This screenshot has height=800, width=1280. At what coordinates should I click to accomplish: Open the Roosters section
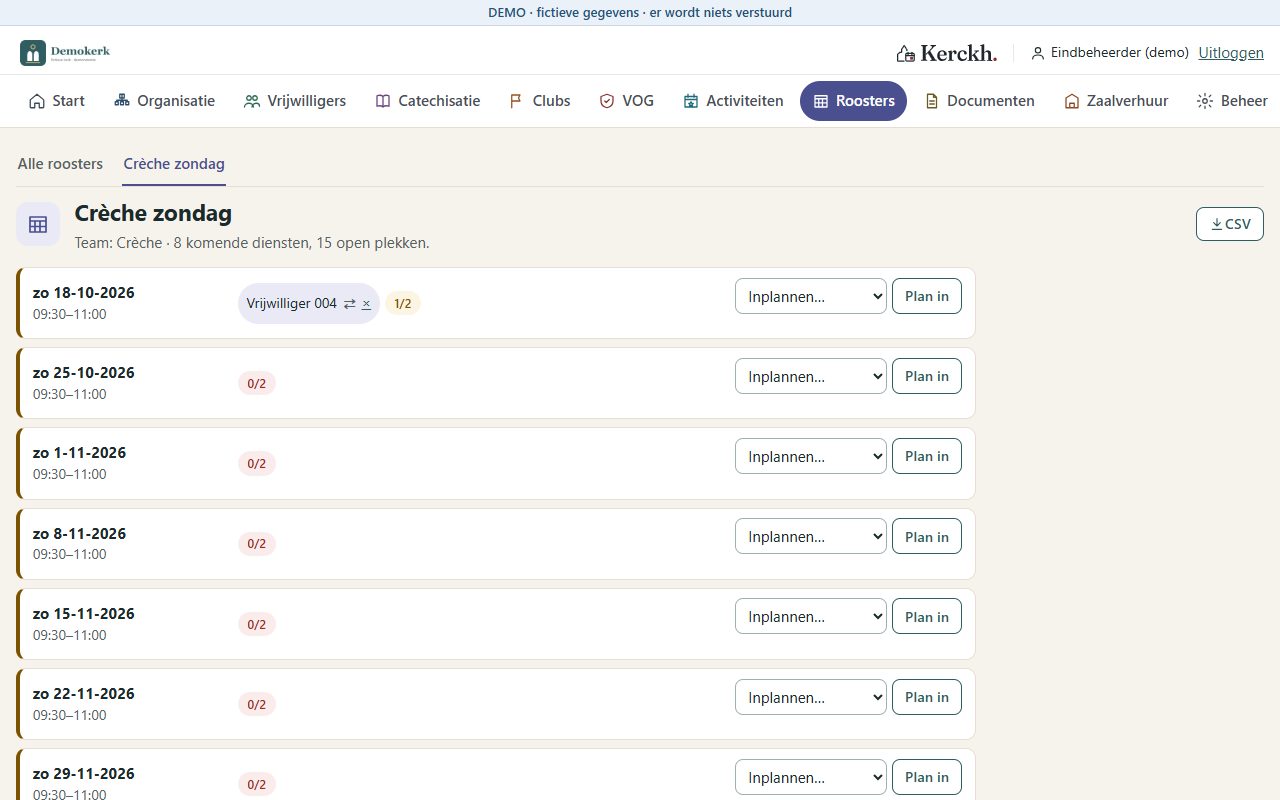tap(853, 101)
